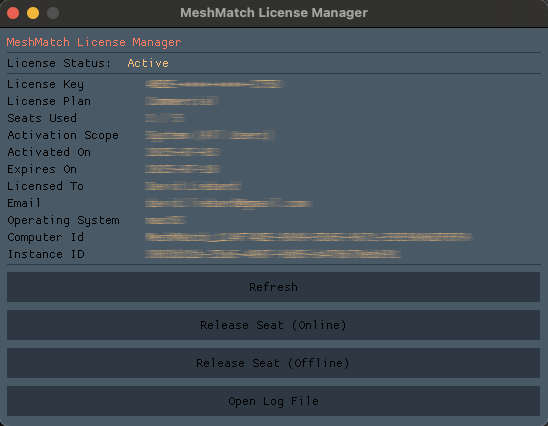548x426 pixels.
Task: Minimize the window with yellow button
Action: pyautogui.click(x=33, y=13)
